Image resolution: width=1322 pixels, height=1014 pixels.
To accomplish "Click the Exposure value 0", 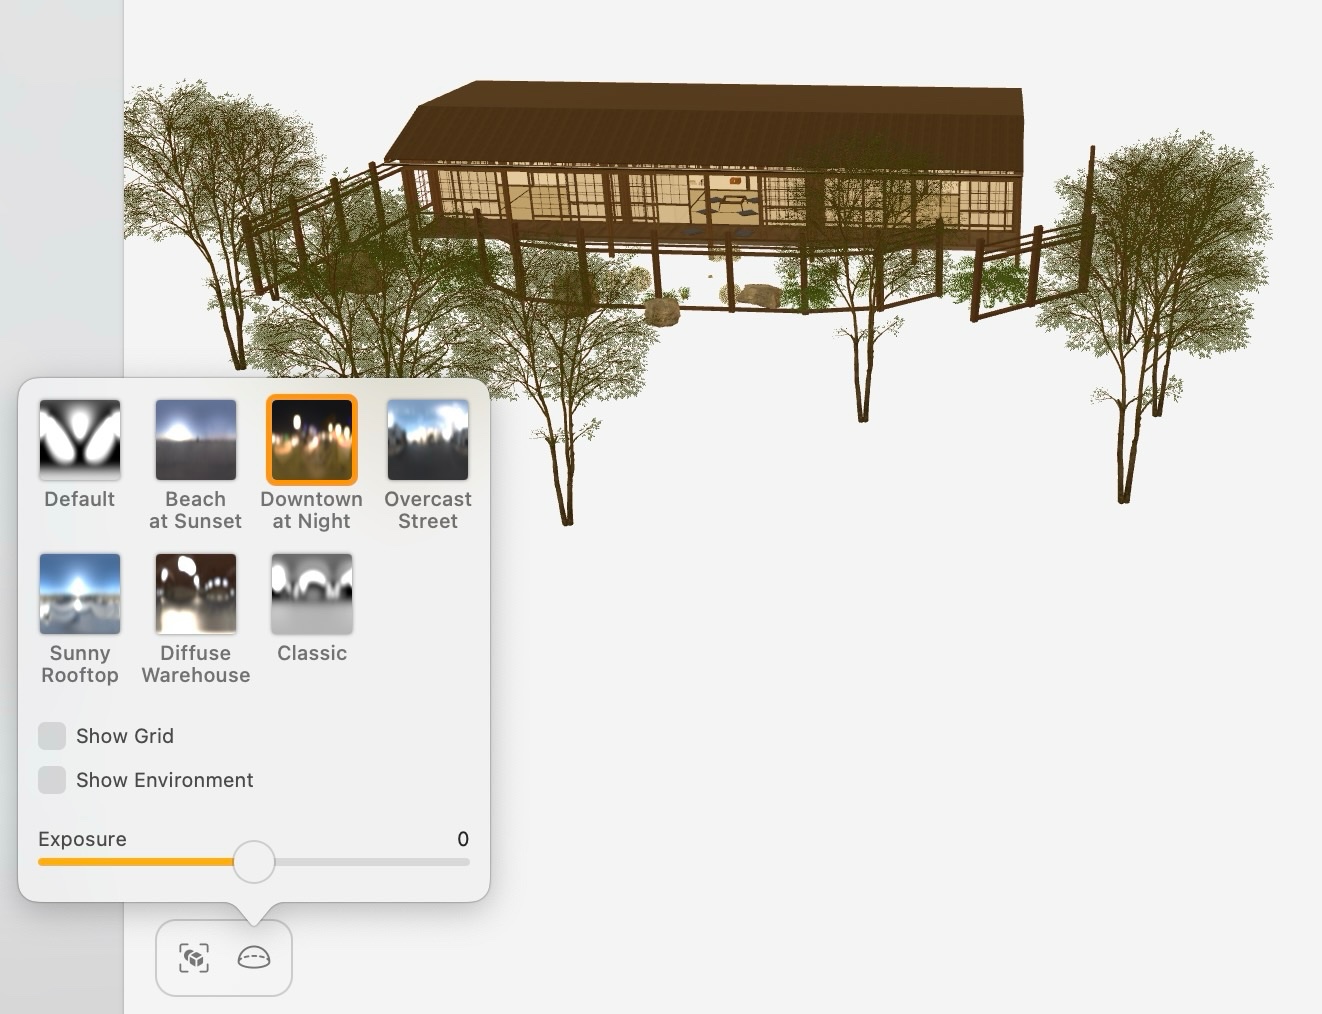I will click(463, 839).
